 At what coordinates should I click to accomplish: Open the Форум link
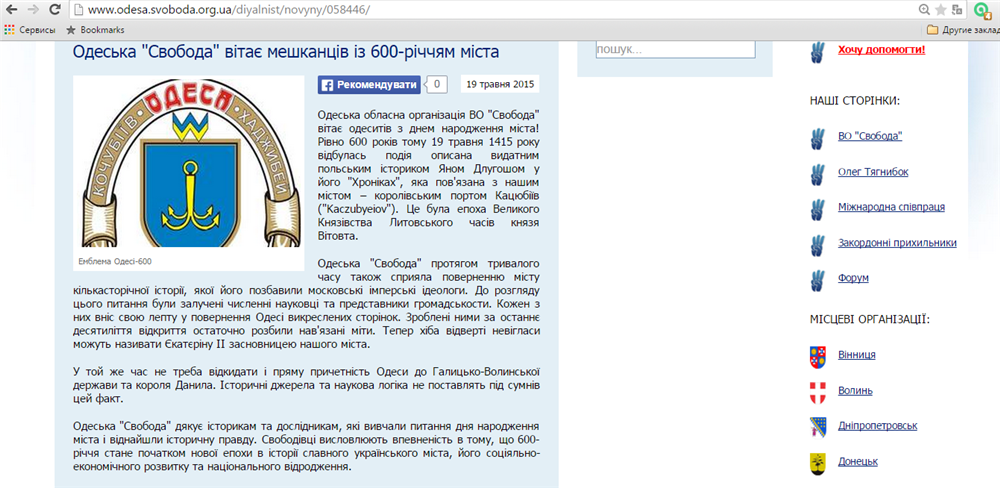(853, 278)
